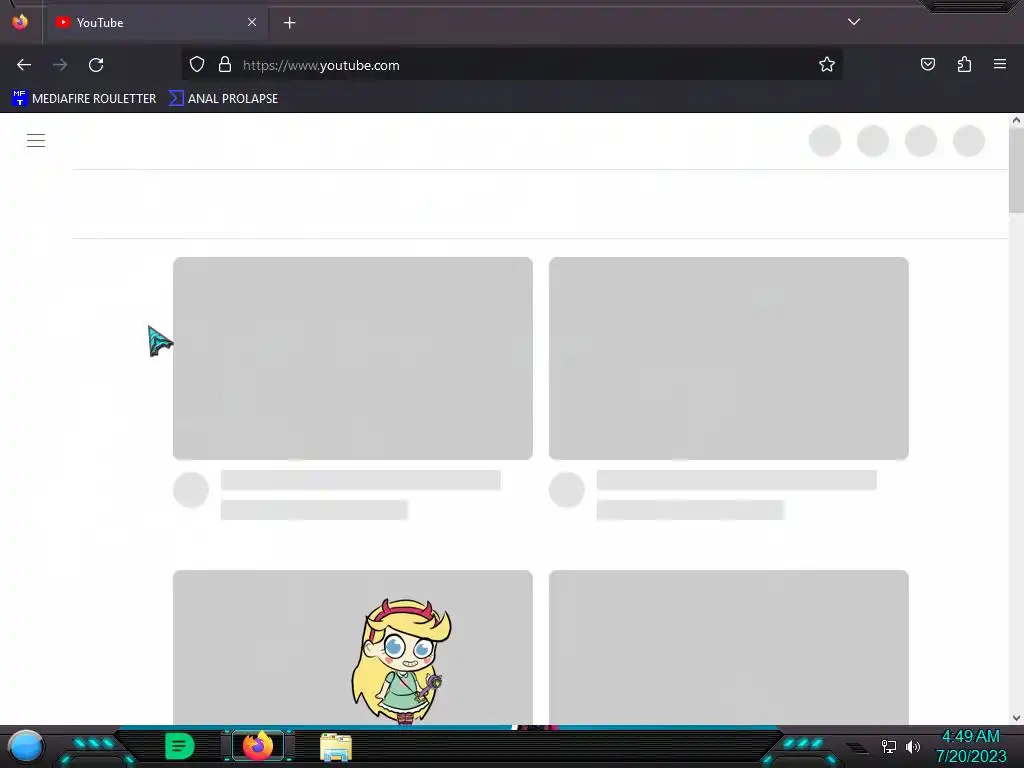Image resolution: width=1024 pixels, height=768 pixels.
Task: Open the Extensions puzzle icon
Action: pos(964,64)
